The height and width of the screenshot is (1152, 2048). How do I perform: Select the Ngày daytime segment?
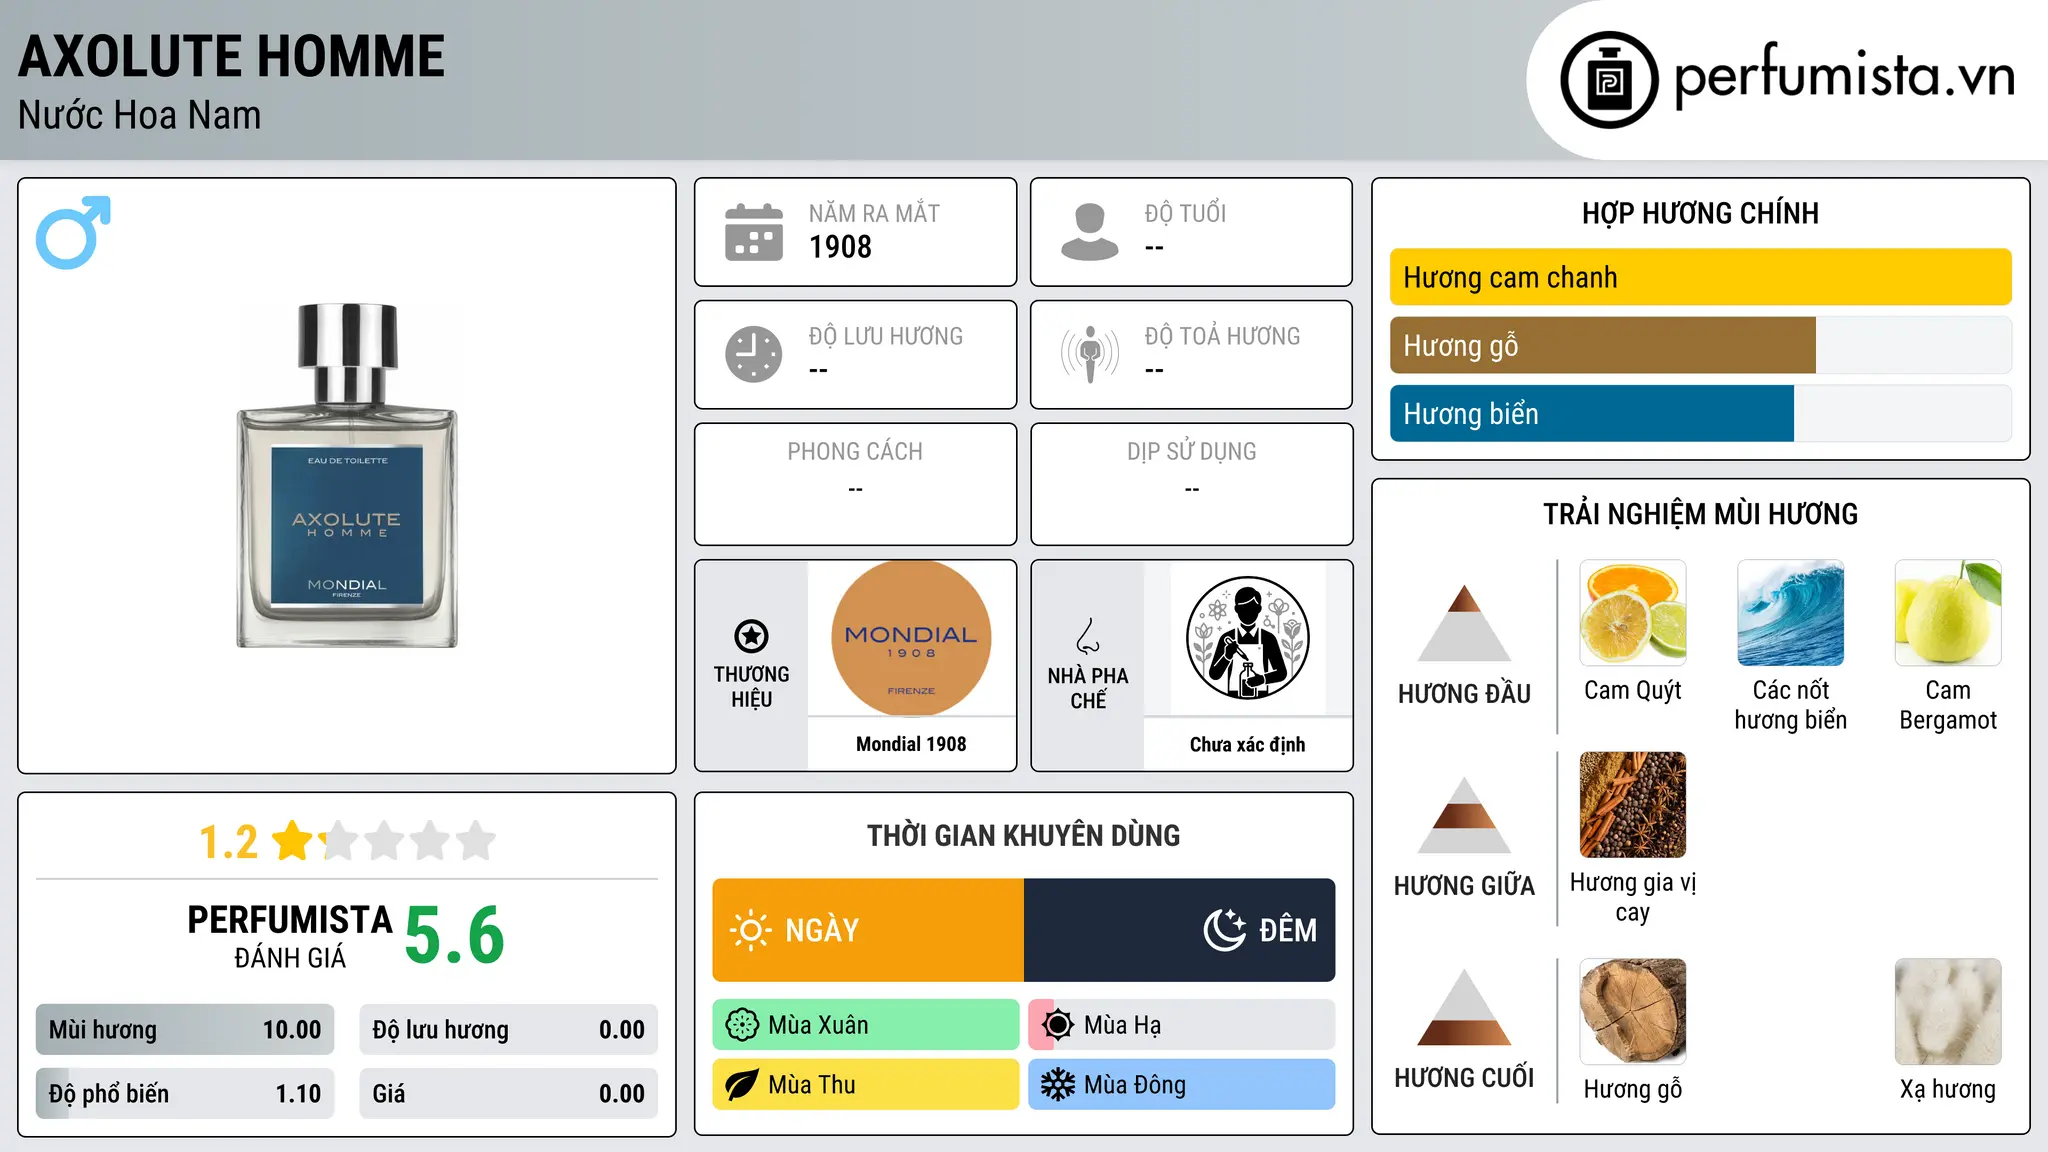click(868, 930)
